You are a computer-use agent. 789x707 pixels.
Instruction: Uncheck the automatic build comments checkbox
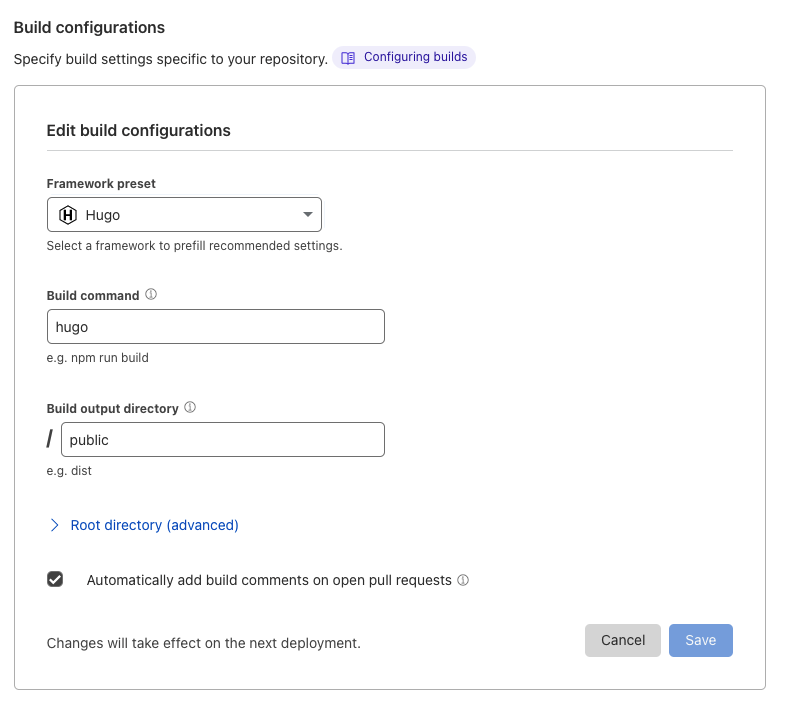point(55,579)
